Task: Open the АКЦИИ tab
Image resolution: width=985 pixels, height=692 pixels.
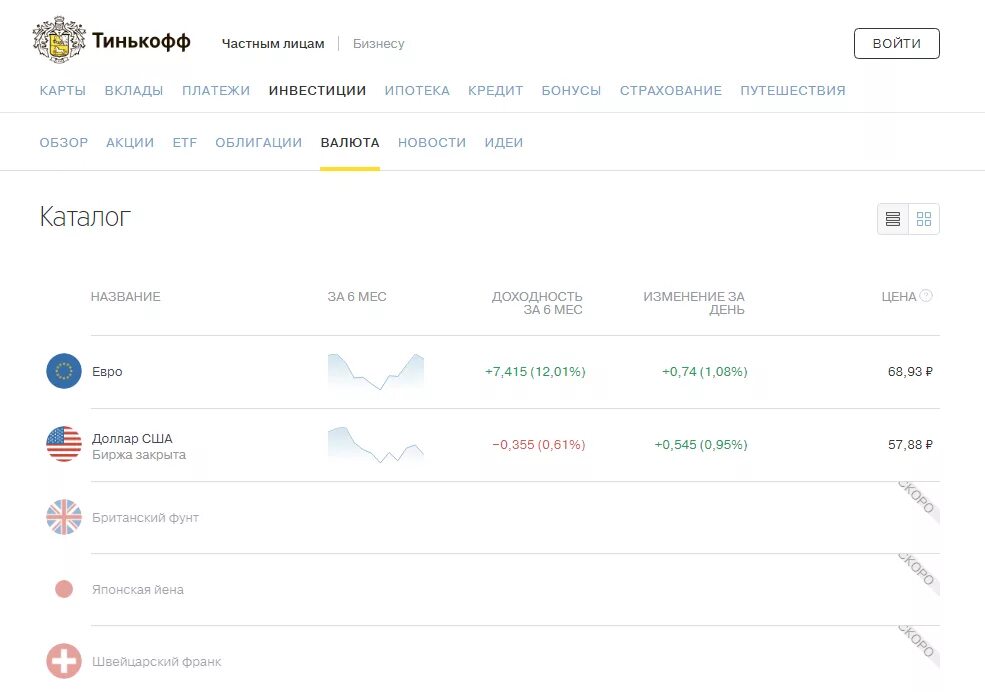Action: point(130,143)
